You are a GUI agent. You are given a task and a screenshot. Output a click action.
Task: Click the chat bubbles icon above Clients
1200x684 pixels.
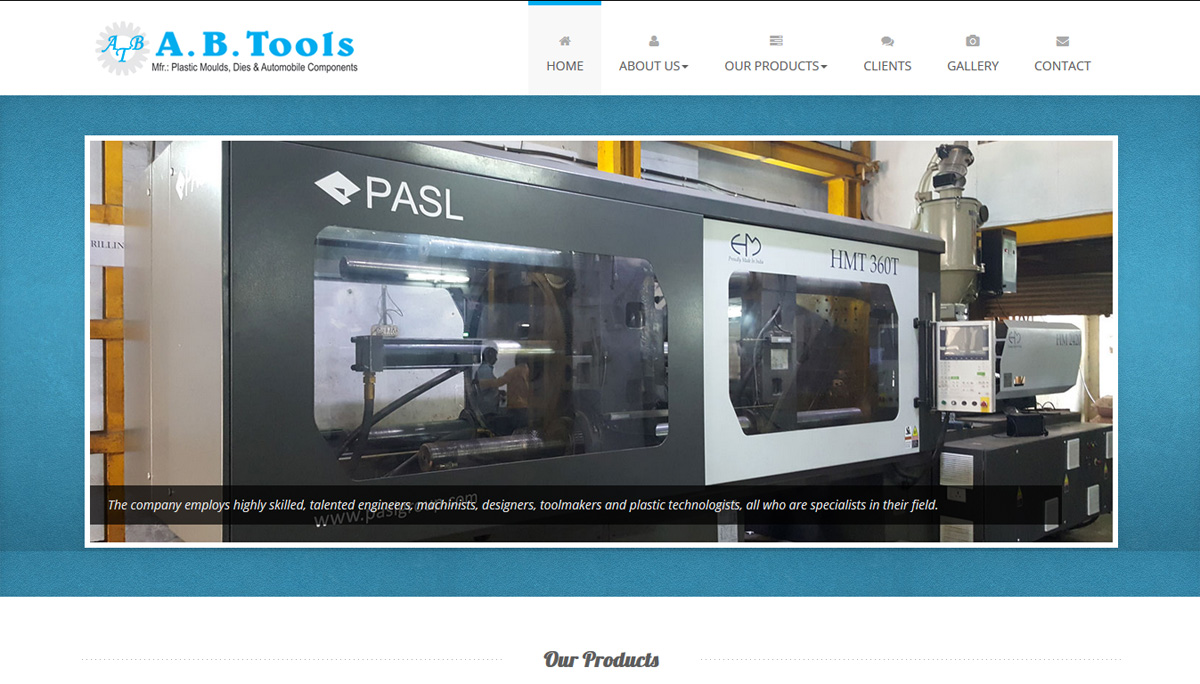[x=887, y=41]
